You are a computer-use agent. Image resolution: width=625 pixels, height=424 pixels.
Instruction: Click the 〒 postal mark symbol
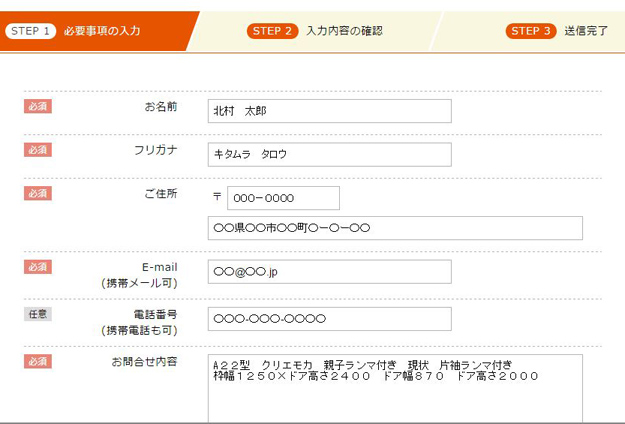217,198
